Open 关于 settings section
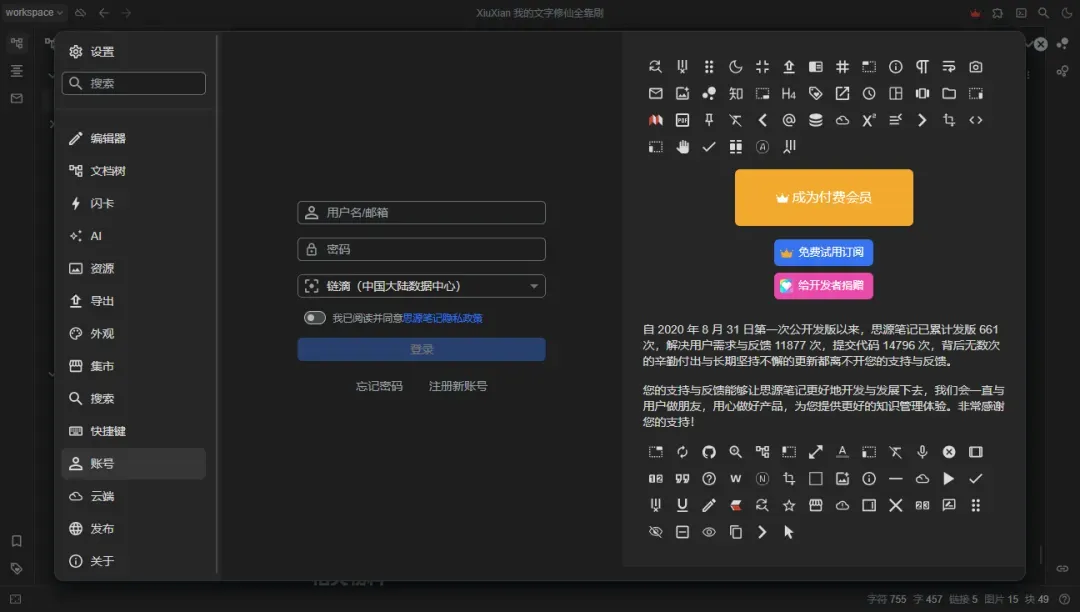Viewport: 1080px width, 612px height. tap(134, 561)
